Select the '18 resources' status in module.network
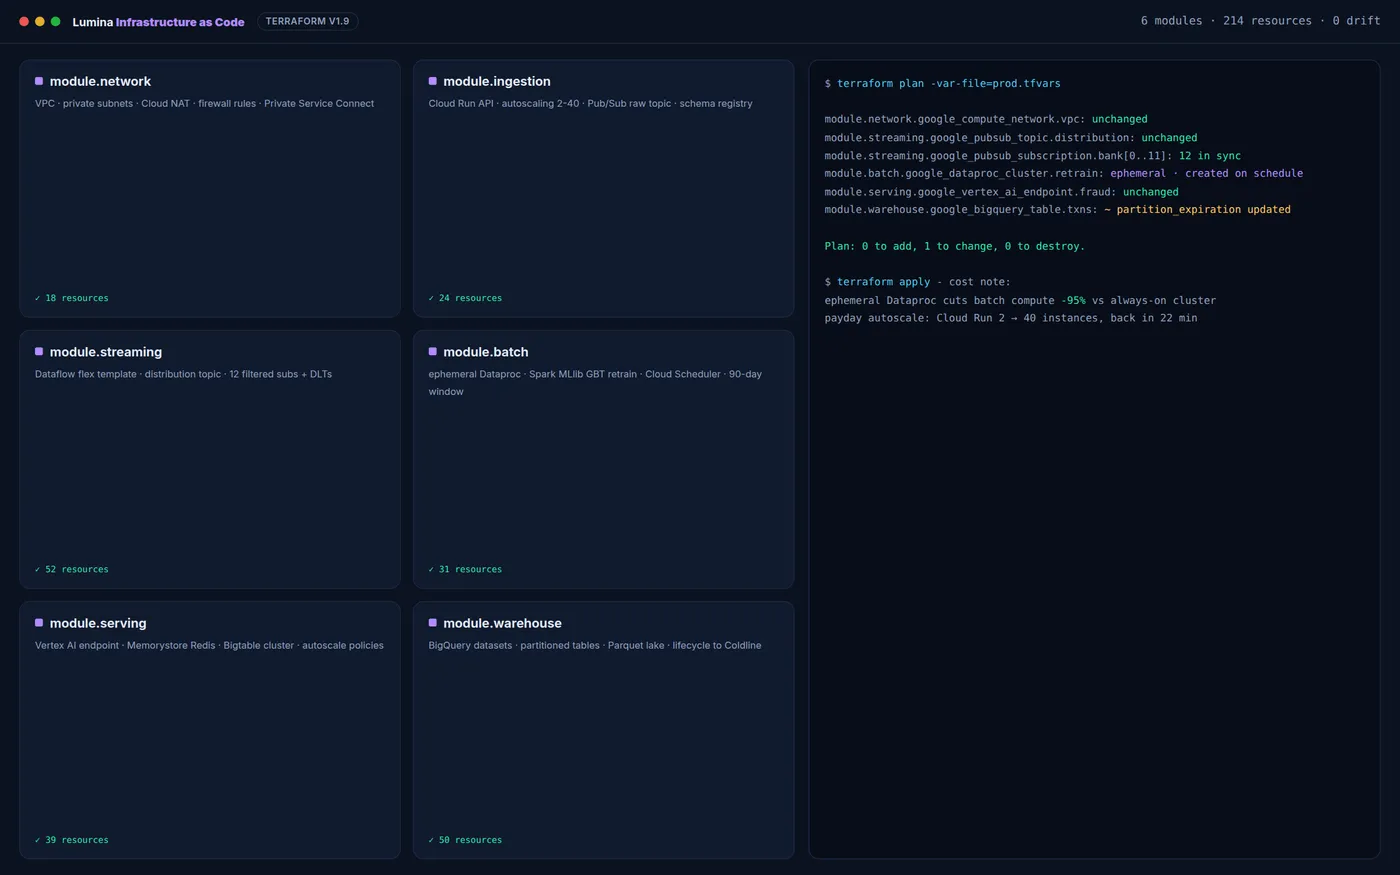This screenshot has width=1400, height=875. 72,298
